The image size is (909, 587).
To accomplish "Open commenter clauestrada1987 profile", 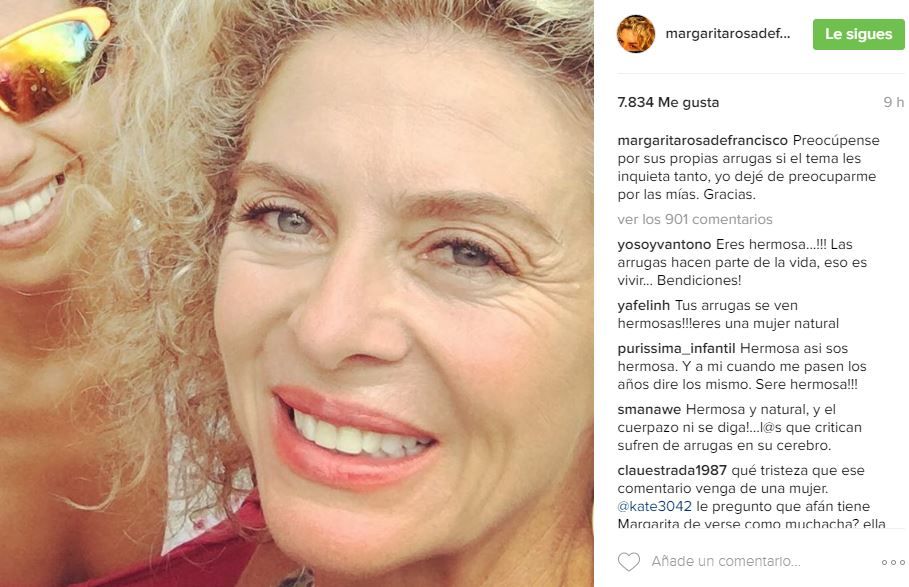I will pyautogui.click(x=672, y=470).
